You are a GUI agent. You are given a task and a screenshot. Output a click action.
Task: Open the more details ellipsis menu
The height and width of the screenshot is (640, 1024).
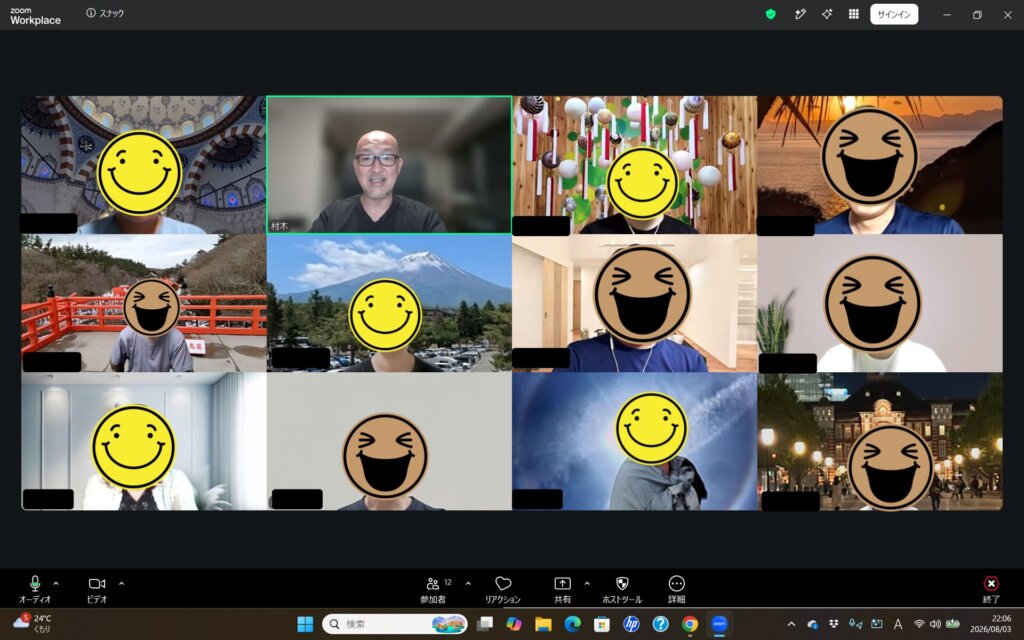tap(677, 589)
